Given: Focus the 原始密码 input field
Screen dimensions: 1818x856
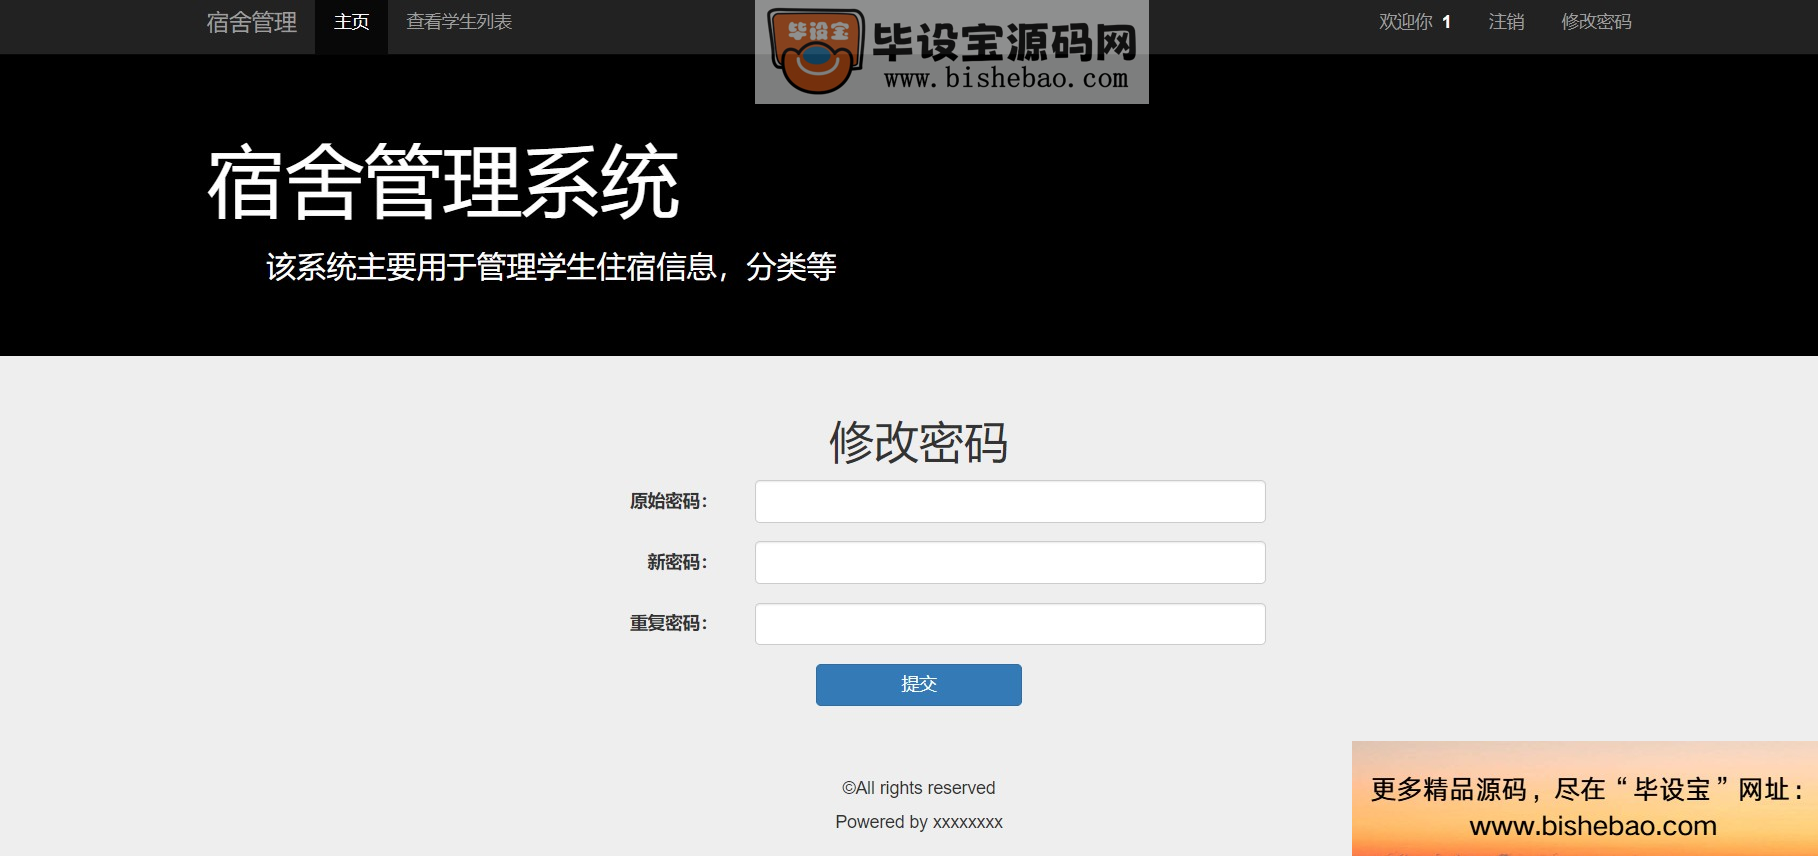Looking at the screenshot, I should pos(1010,501).
